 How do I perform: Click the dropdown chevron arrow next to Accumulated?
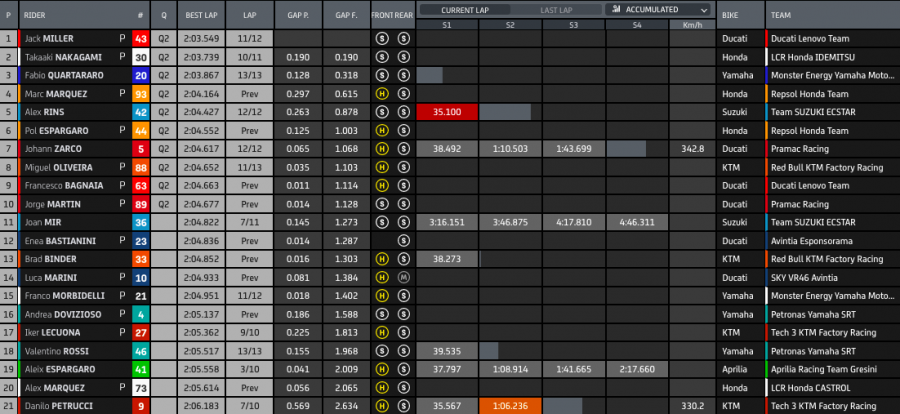(x=705, y=9)
